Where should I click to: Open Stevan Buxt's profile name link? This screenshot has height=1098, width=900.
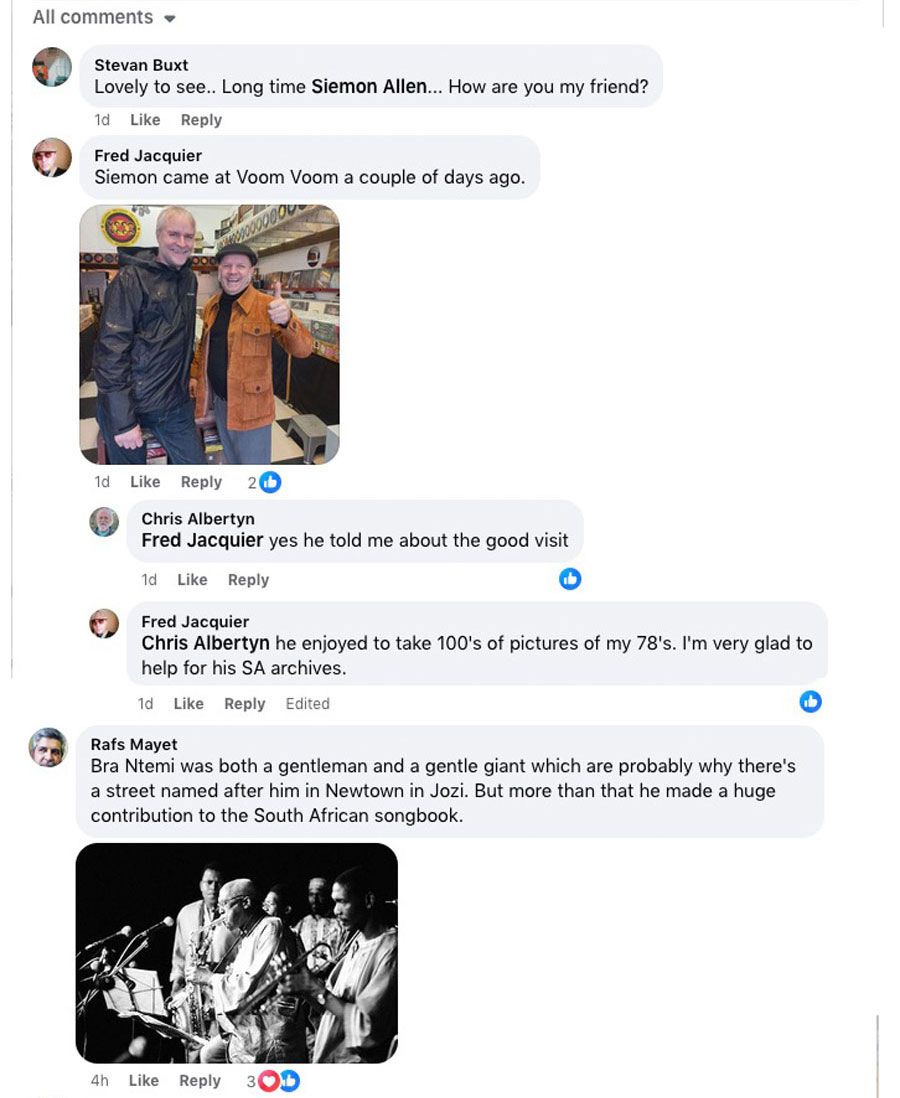click(141, 65)
